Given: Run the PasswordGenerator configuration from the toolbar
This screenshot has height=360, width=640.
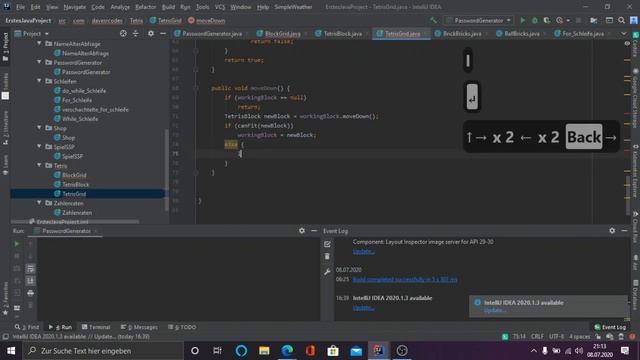Looking at the screenshot, I should coord(522,20).
